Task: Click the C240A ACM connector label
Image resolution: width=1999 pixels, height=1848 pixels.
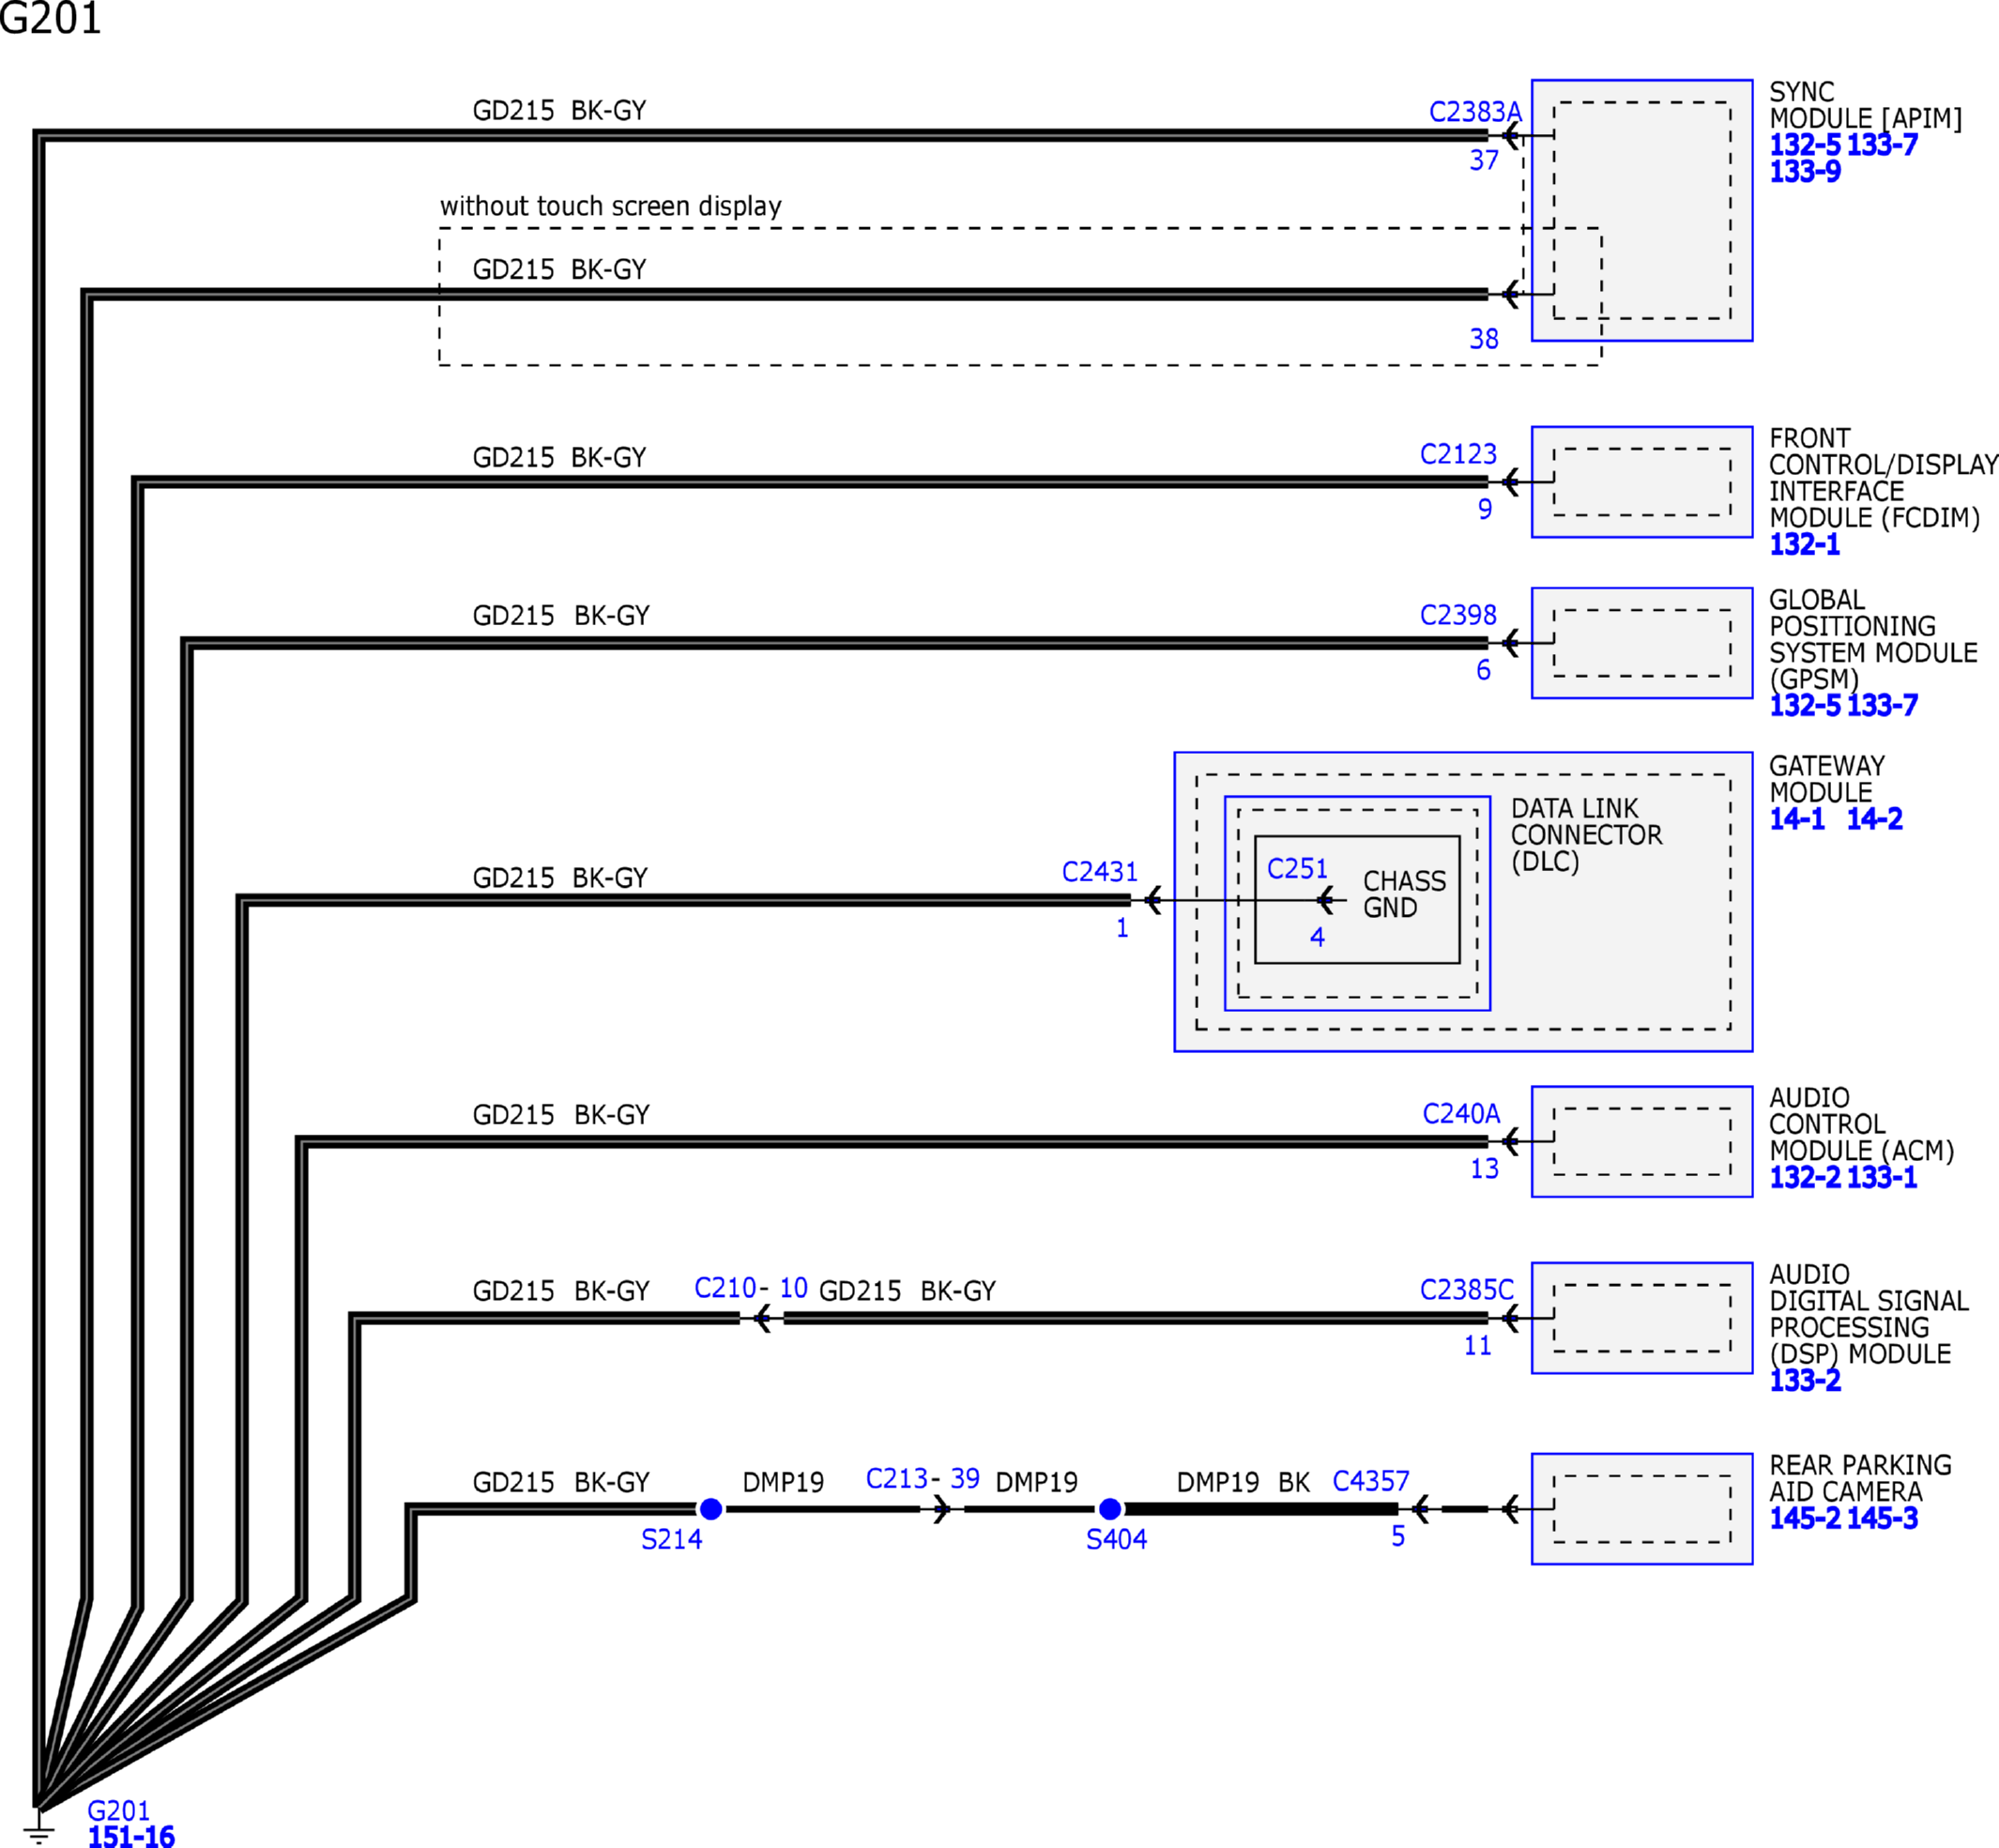Action: coord(1460,1114)
